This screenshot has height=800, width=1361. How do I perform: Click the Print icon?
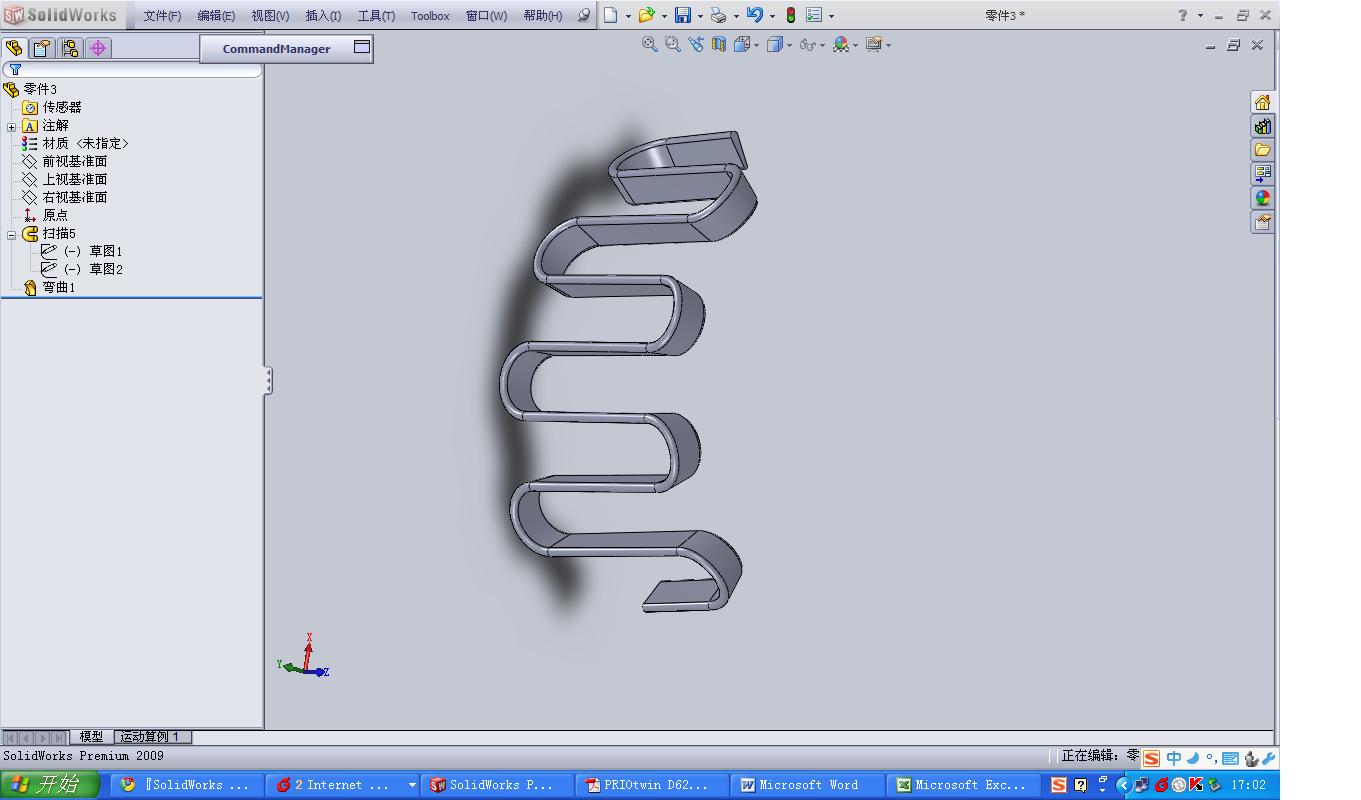pyautogui.click(x=718, y=15)
